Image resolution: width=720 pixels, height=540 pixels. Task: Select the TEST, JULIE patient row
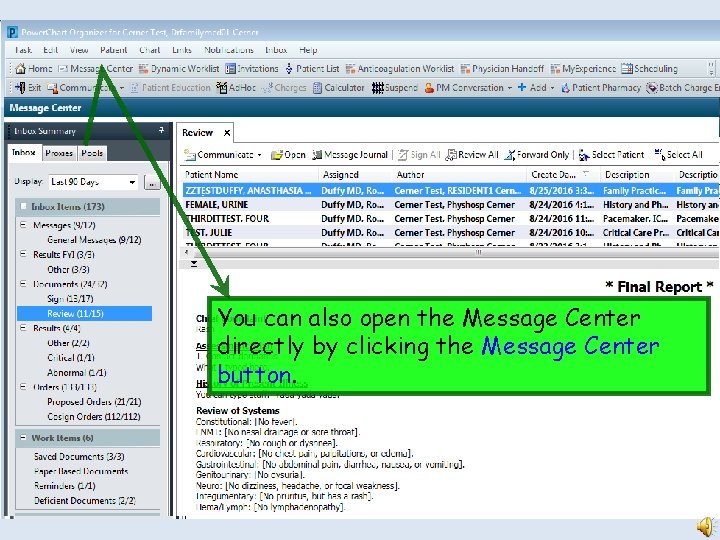click(x=450, y=233)
